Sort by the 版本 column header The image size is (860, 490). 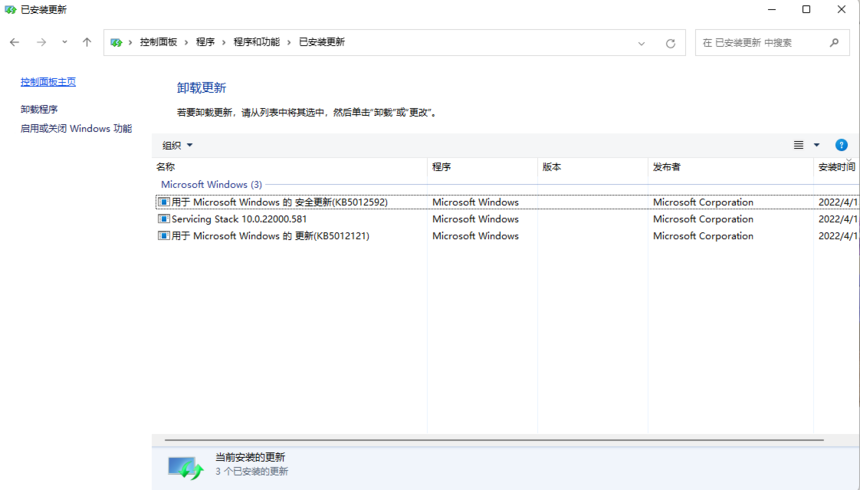click(x=593, y=167)
